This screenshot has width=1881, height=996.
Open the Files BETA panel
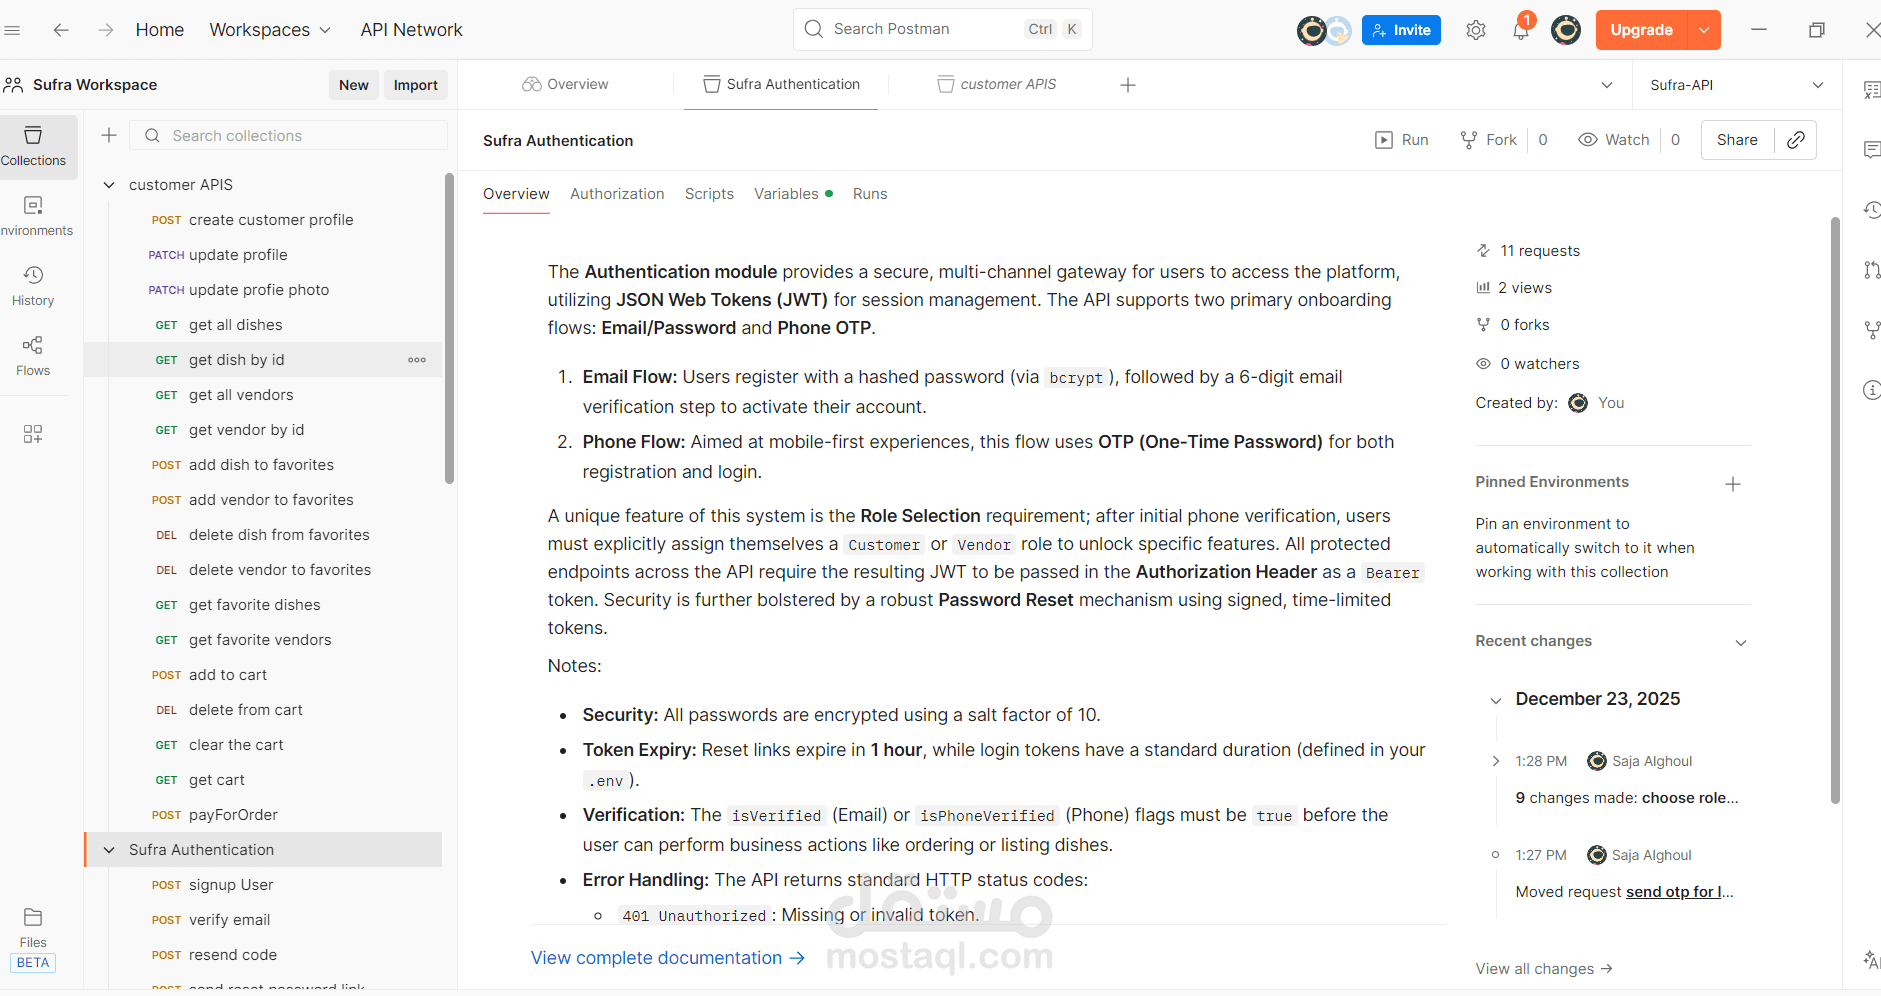33,939
